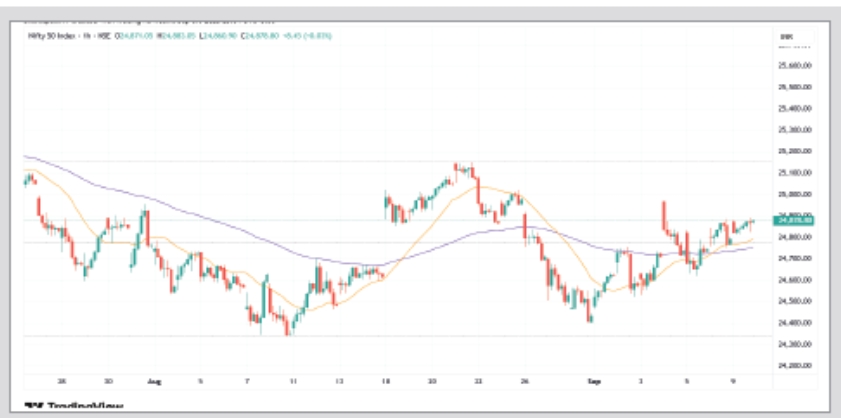This screenshot has height=418, width=841.
Task: Click the Nifty 50 Index symbol title
Action: (51, 36)
